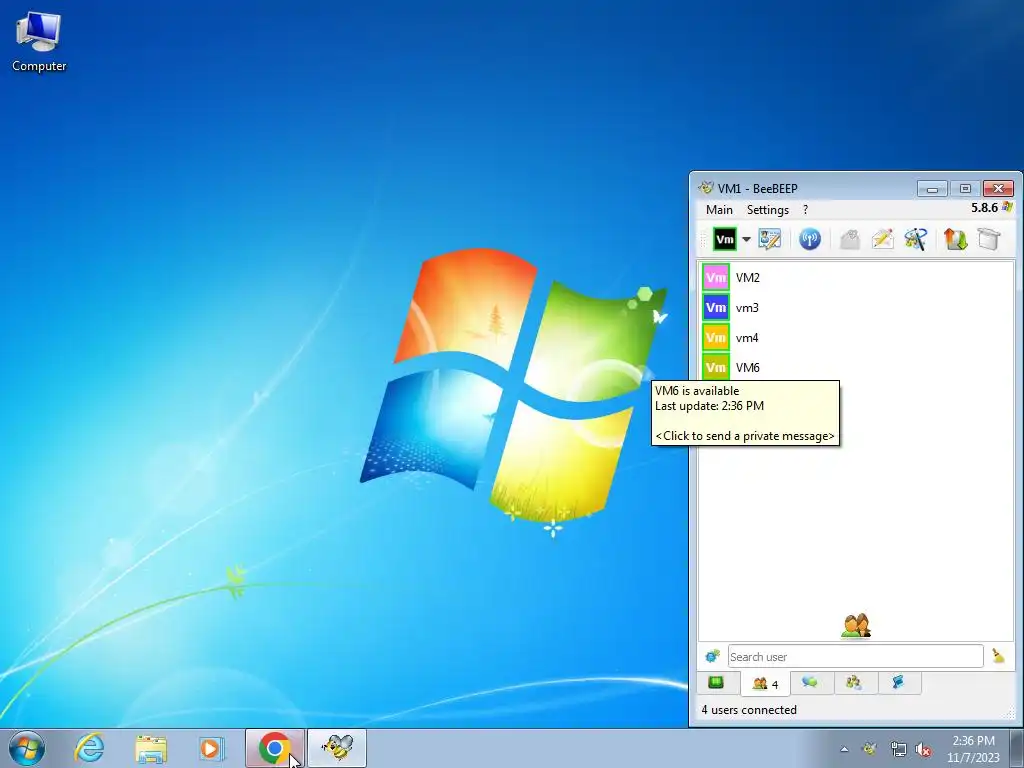Click the create group tools icon
1024x768 pixels.
916,239
